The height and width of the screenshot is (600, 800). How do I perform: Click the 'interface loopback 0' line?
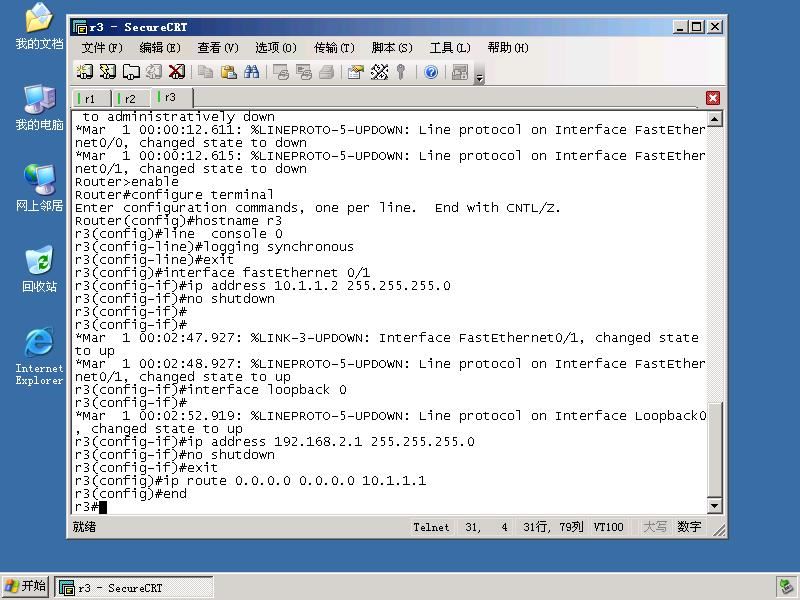[x=211, y=390]
